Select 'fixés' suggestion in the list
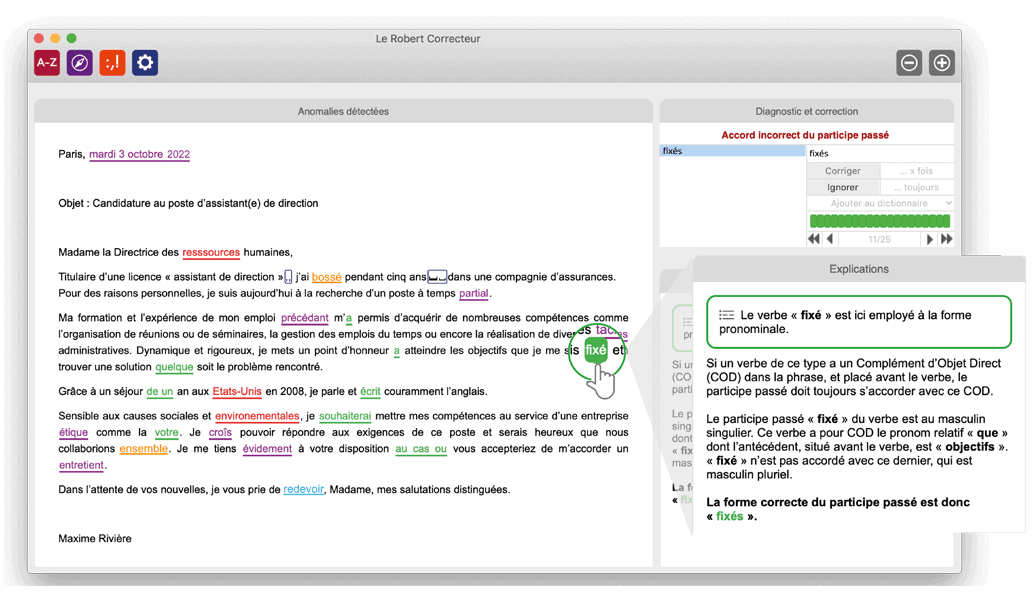 733,151
